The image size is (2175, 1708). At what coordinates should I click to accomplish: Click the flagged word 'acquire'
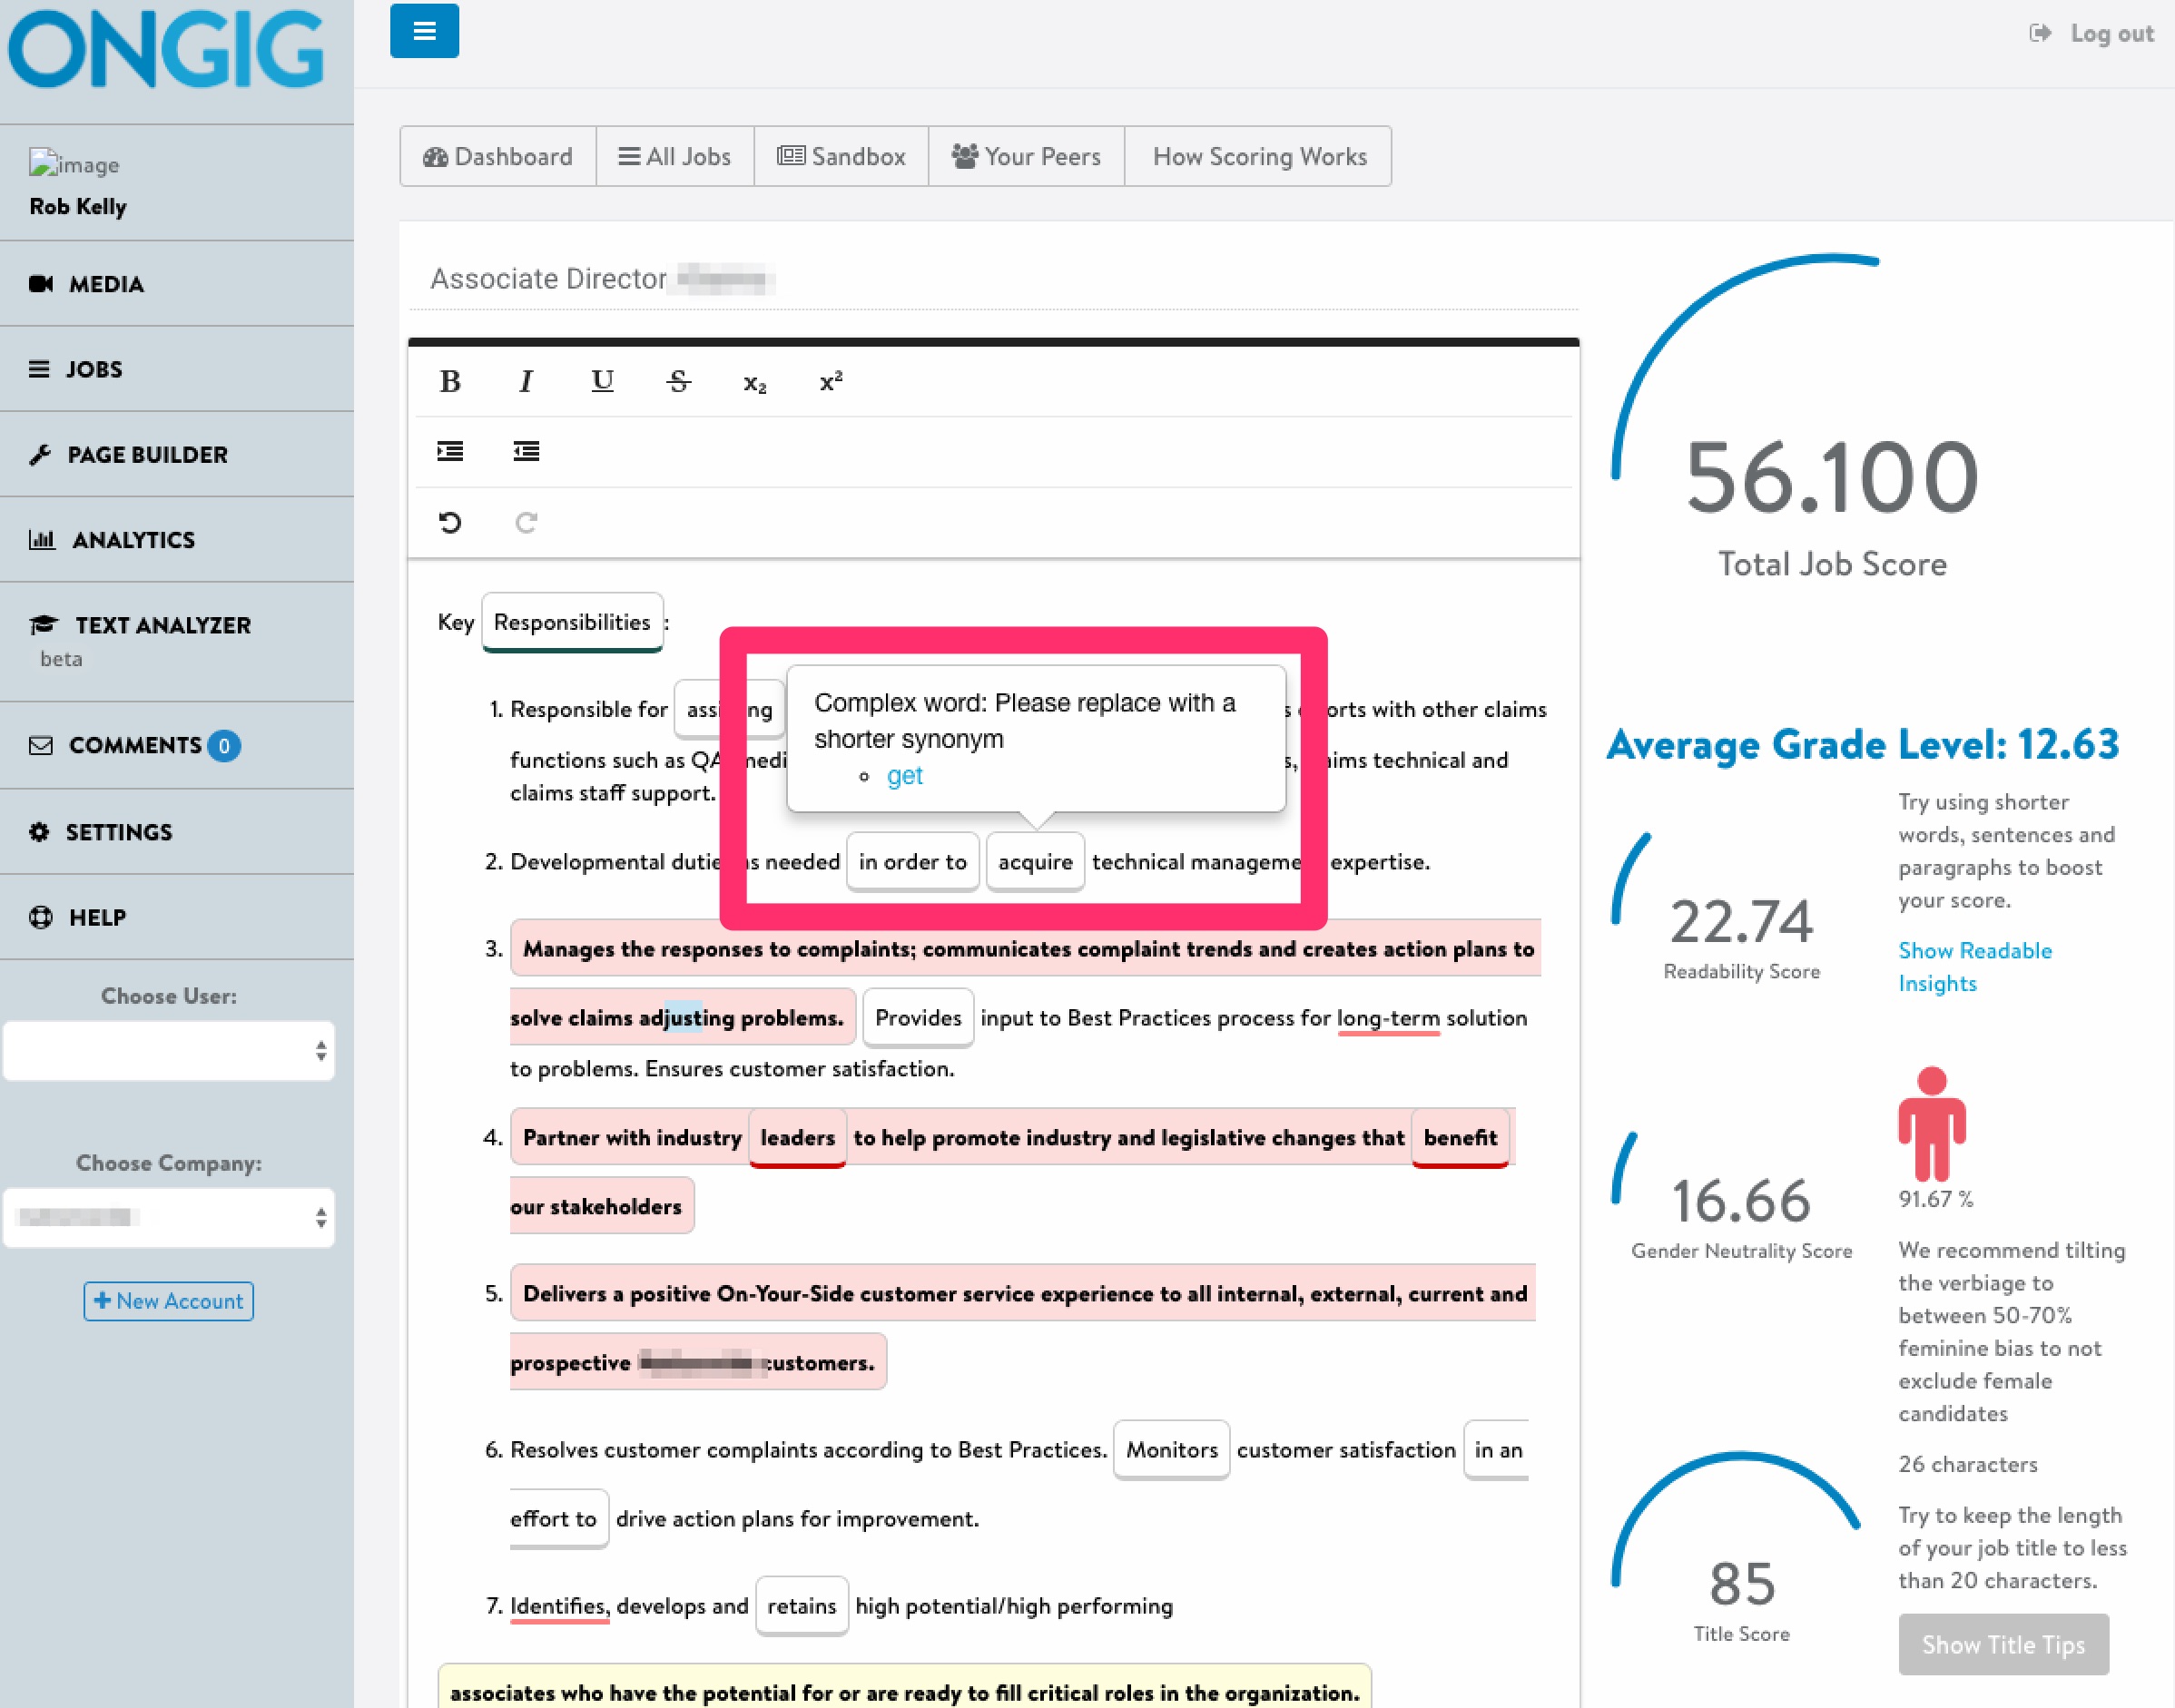click(1035, 862)
